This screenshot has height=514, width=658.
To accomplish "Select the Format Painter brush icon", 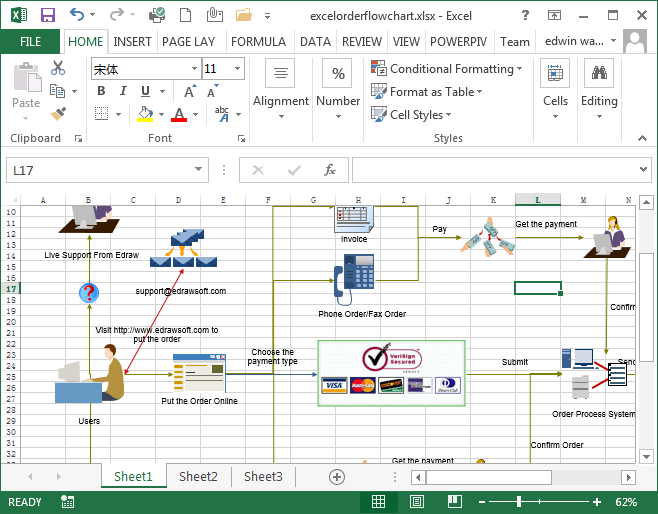I will (58, 113).
